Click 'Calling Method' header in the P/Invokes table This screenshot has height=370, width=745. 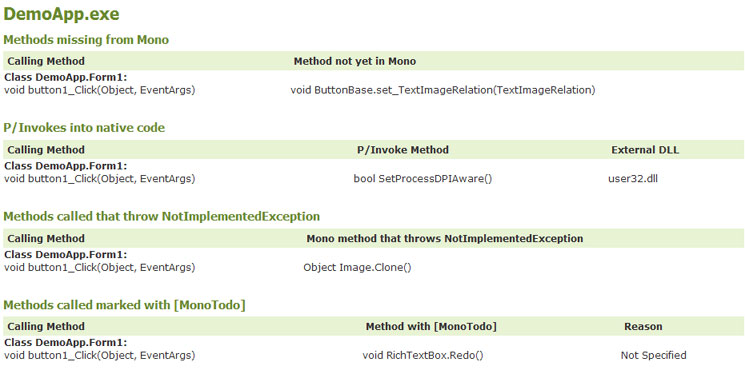click(46, 150)
